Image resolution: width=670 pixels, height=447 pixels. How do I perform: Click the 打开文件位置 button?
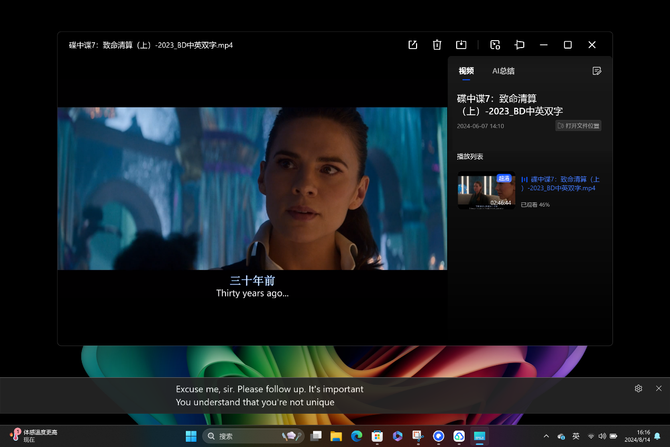pos(578,126)
